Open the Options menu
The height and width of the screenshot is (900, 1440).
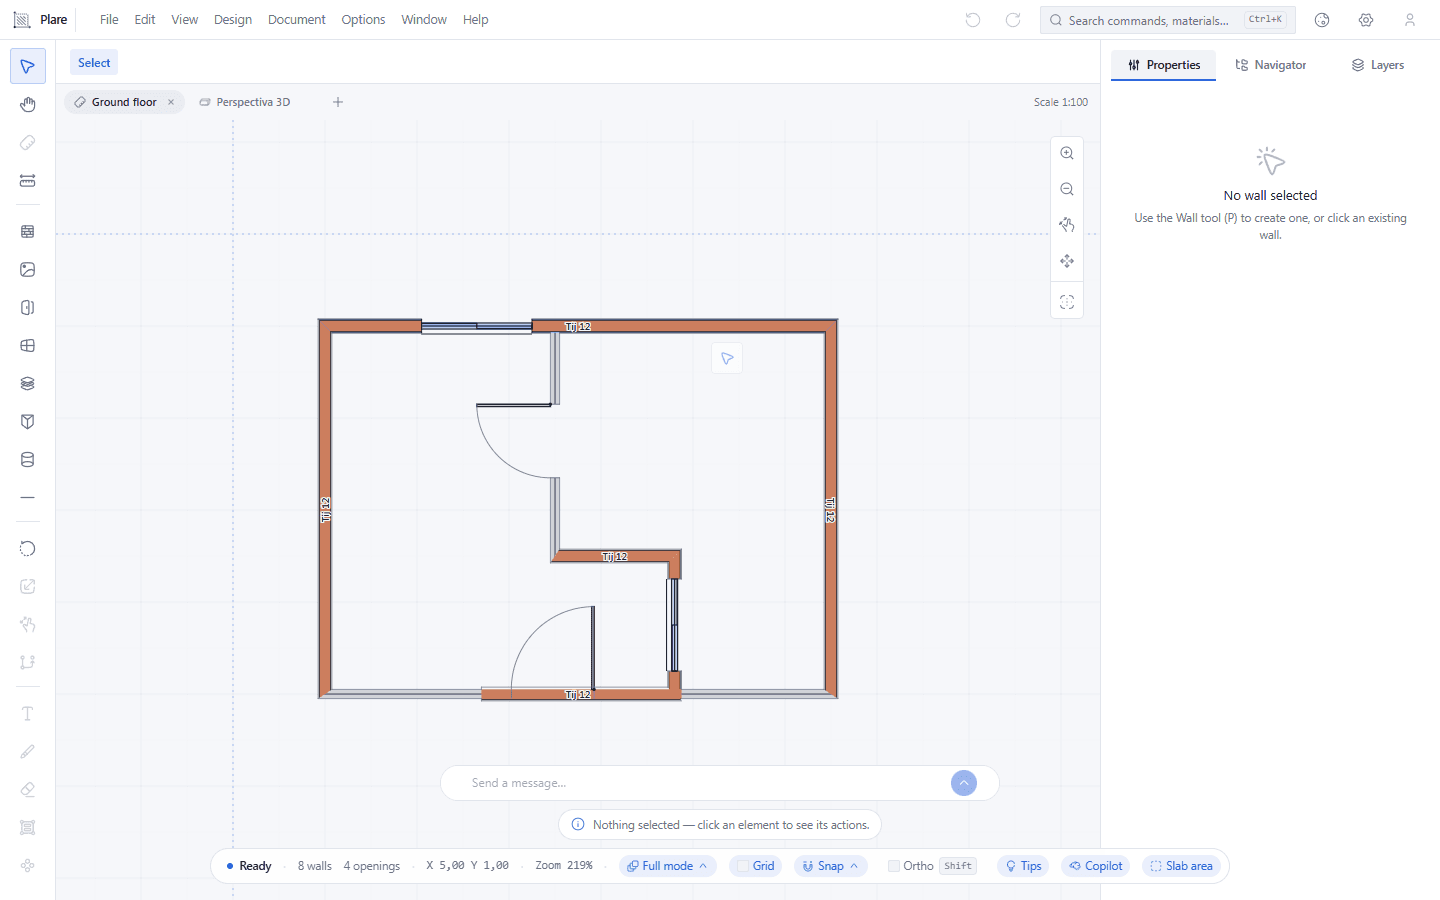point(363,20)
